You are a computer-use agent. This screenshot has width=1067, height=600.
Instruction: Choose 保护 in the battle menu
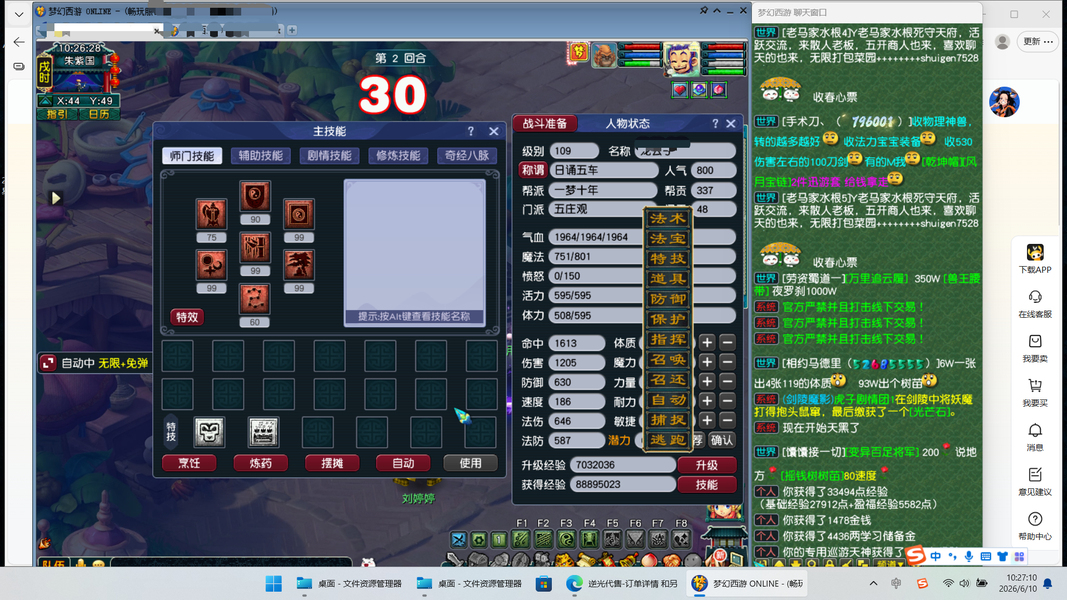668,319
